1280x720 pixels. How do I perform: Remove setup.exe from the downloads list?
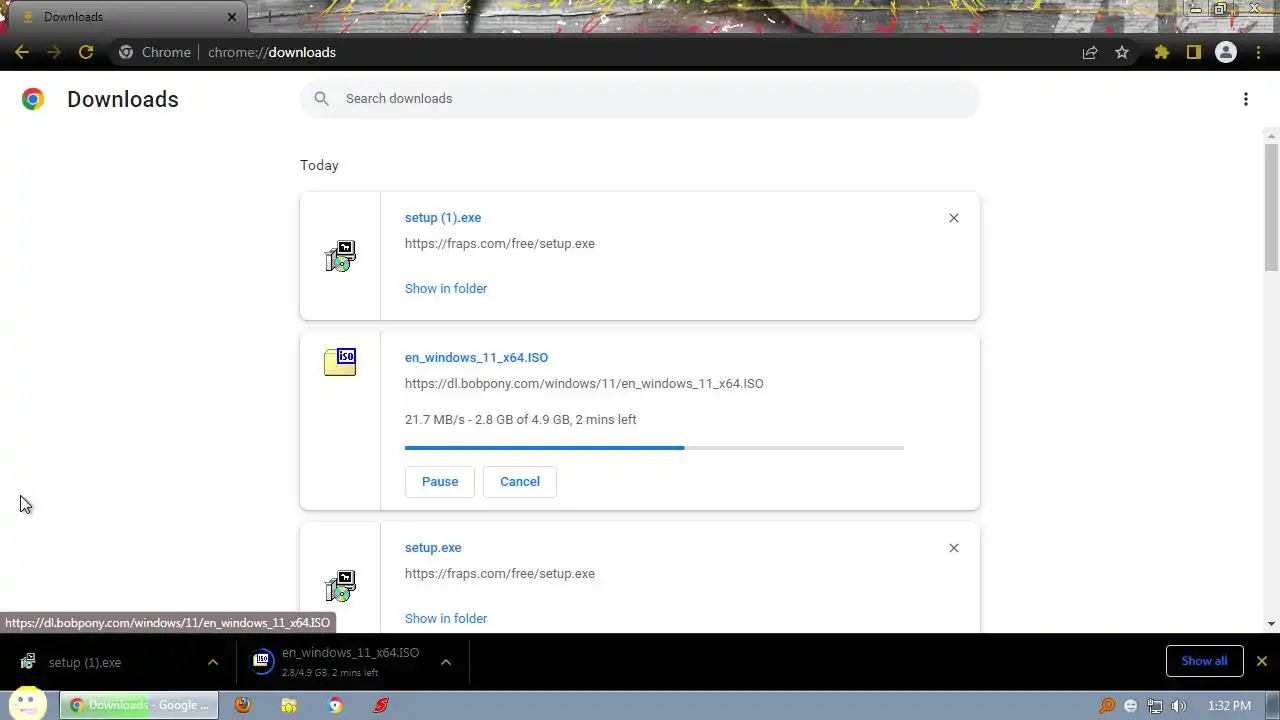[954, 548]
